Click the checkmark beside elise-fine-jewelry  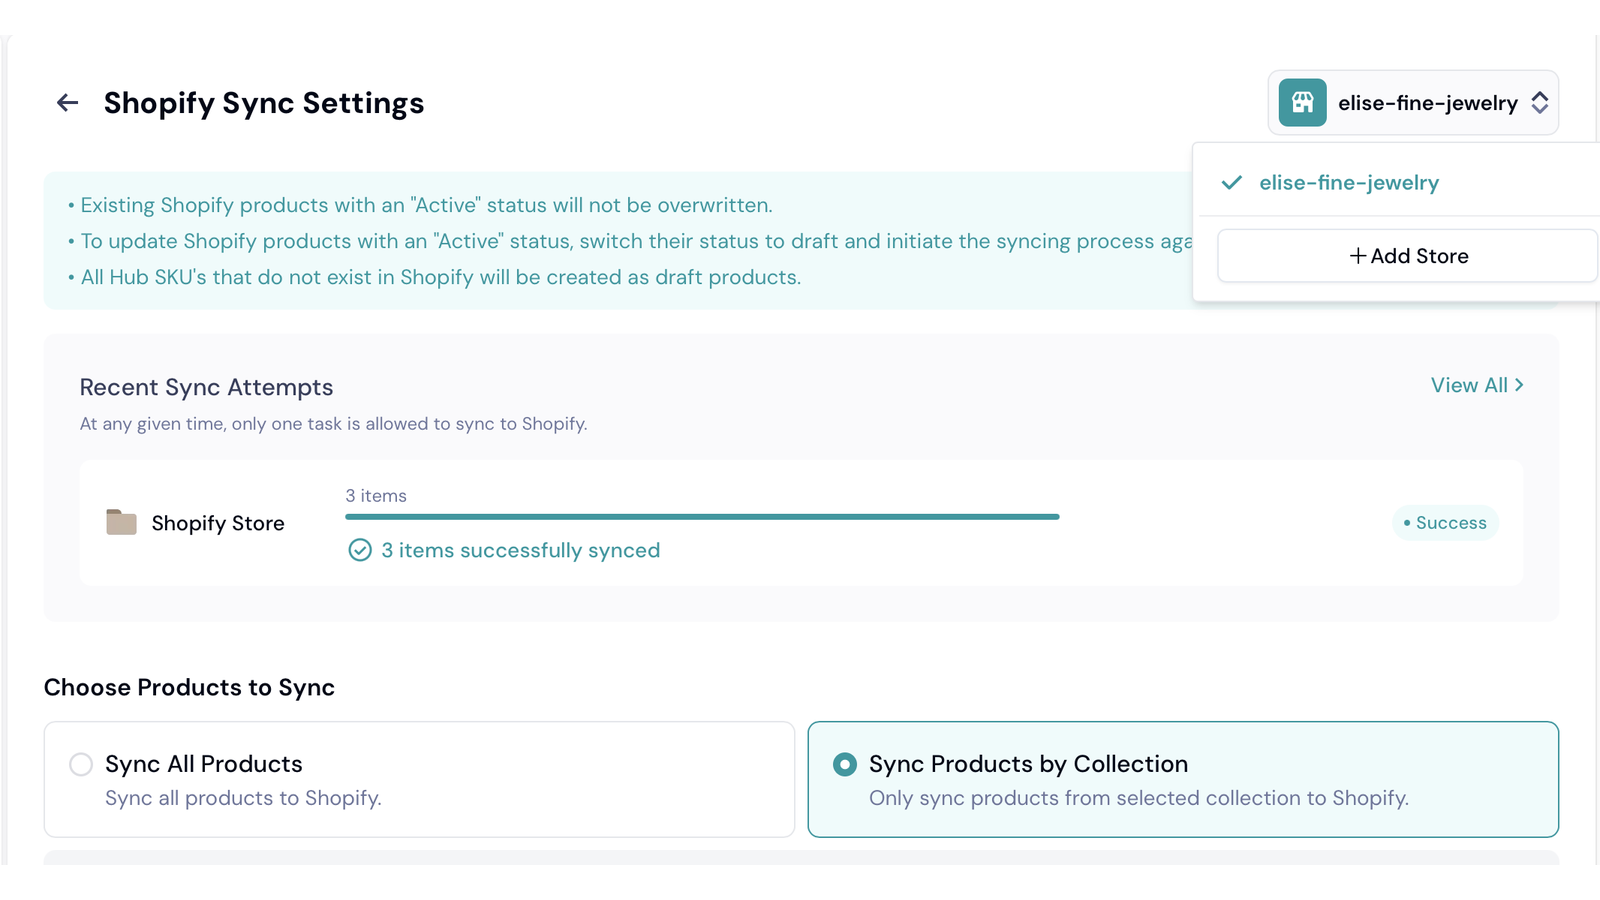[x=1232, y=183]
